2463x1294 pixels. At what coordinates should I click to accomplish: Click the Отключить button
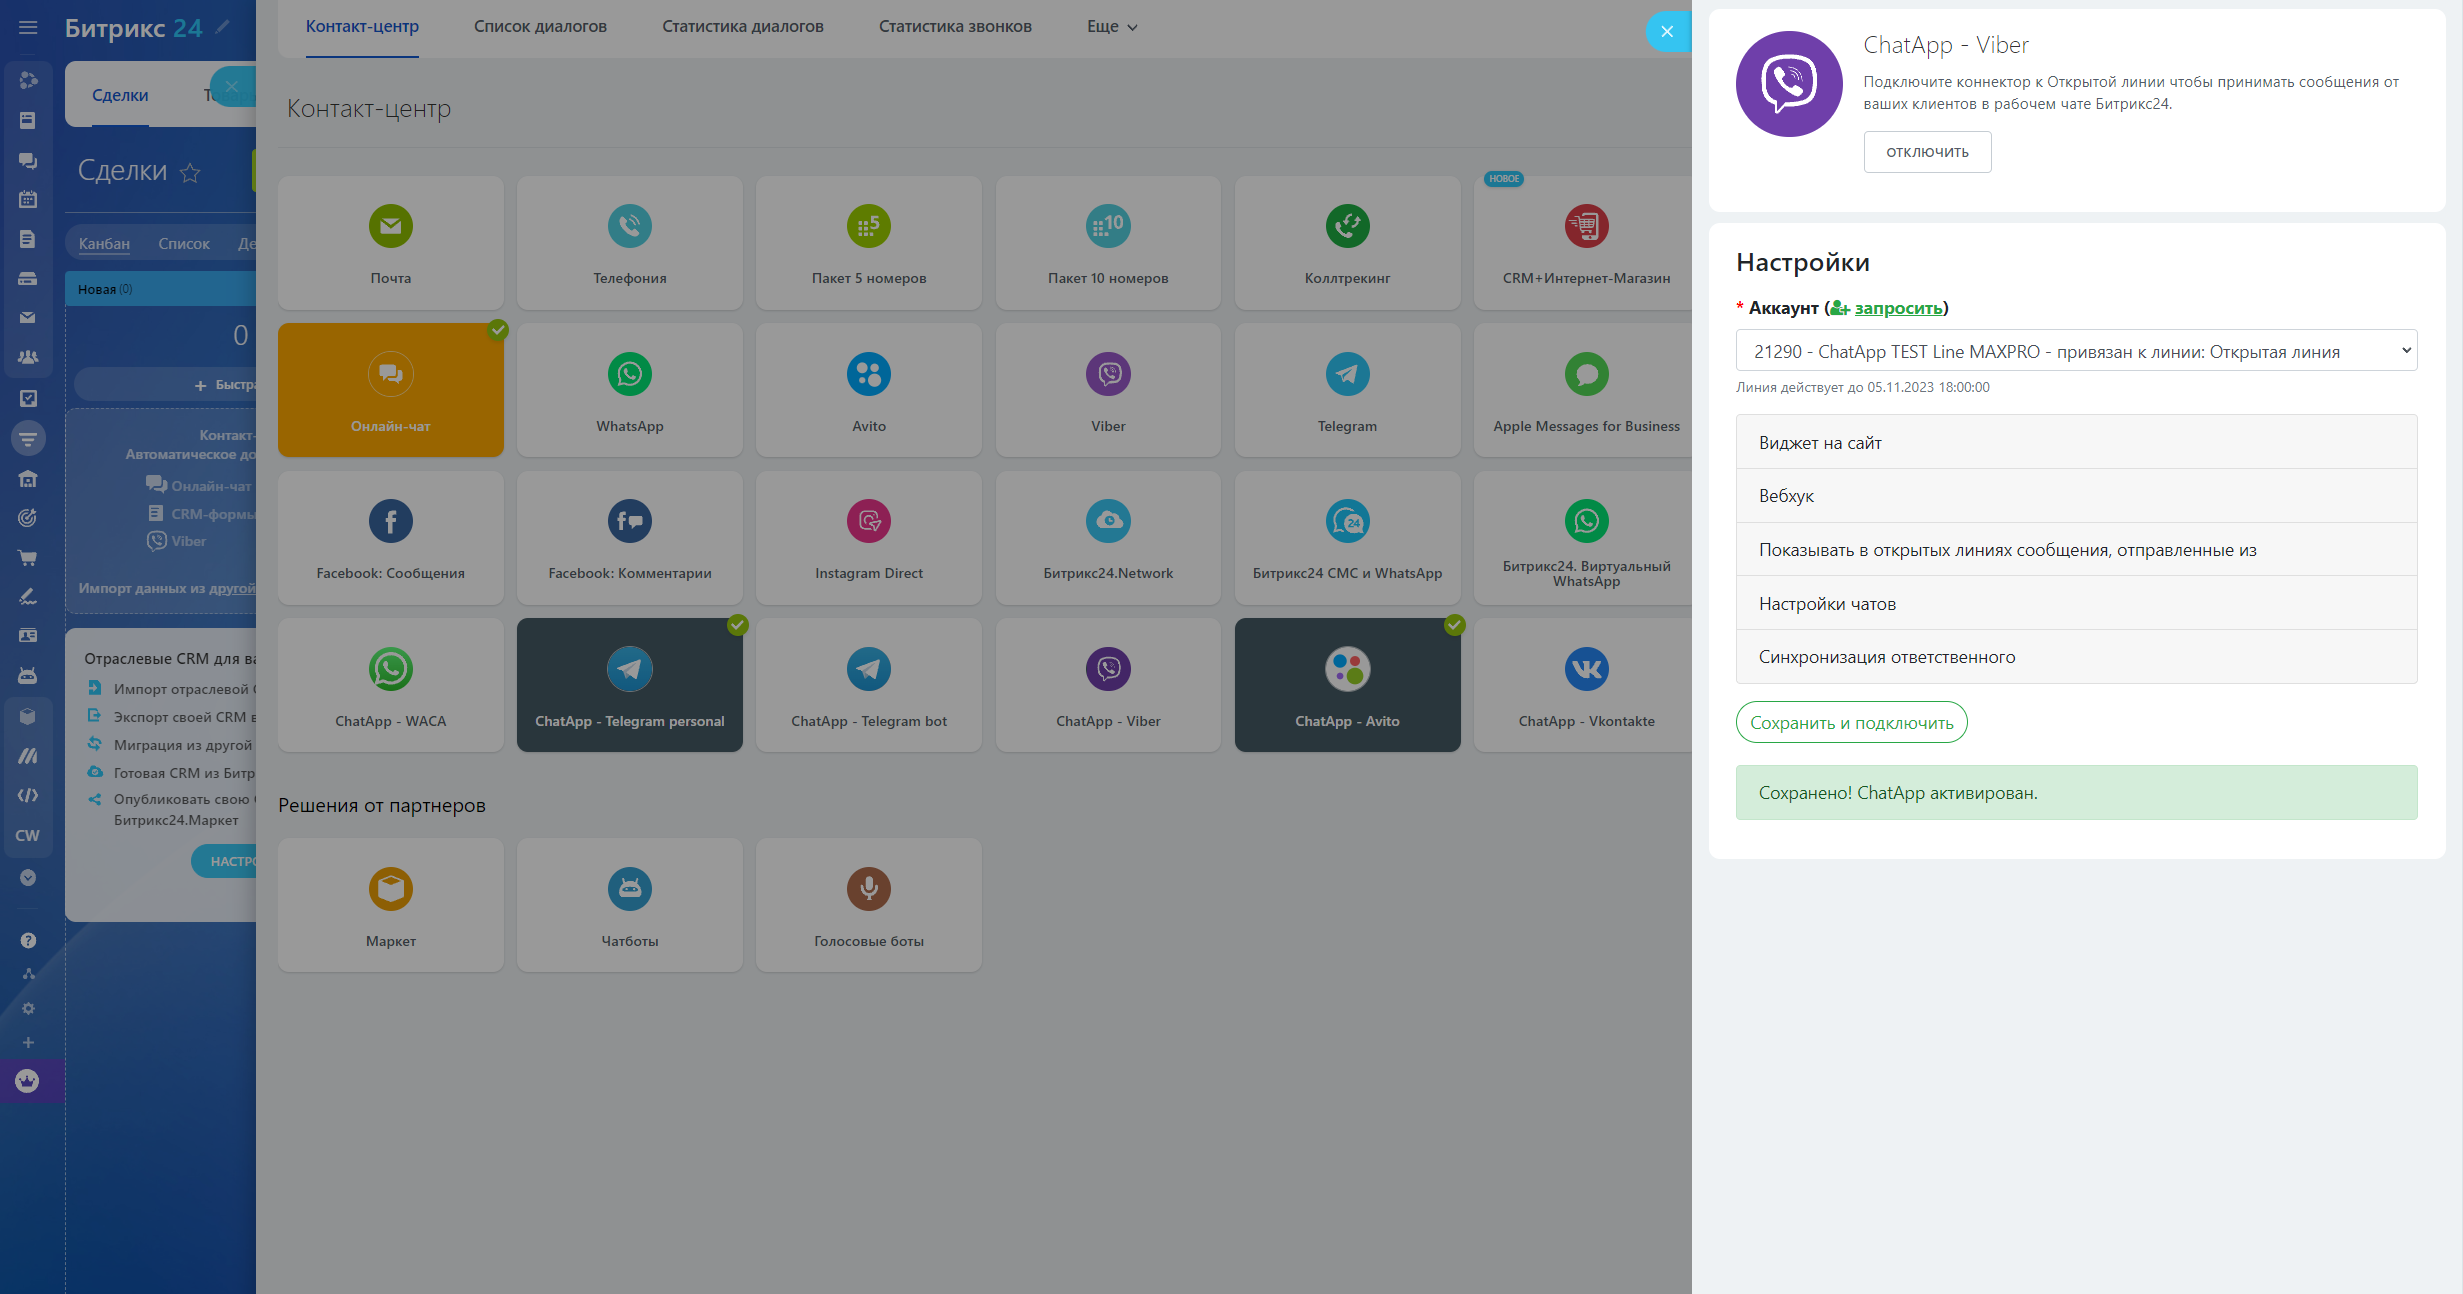tap(1926, 152)
